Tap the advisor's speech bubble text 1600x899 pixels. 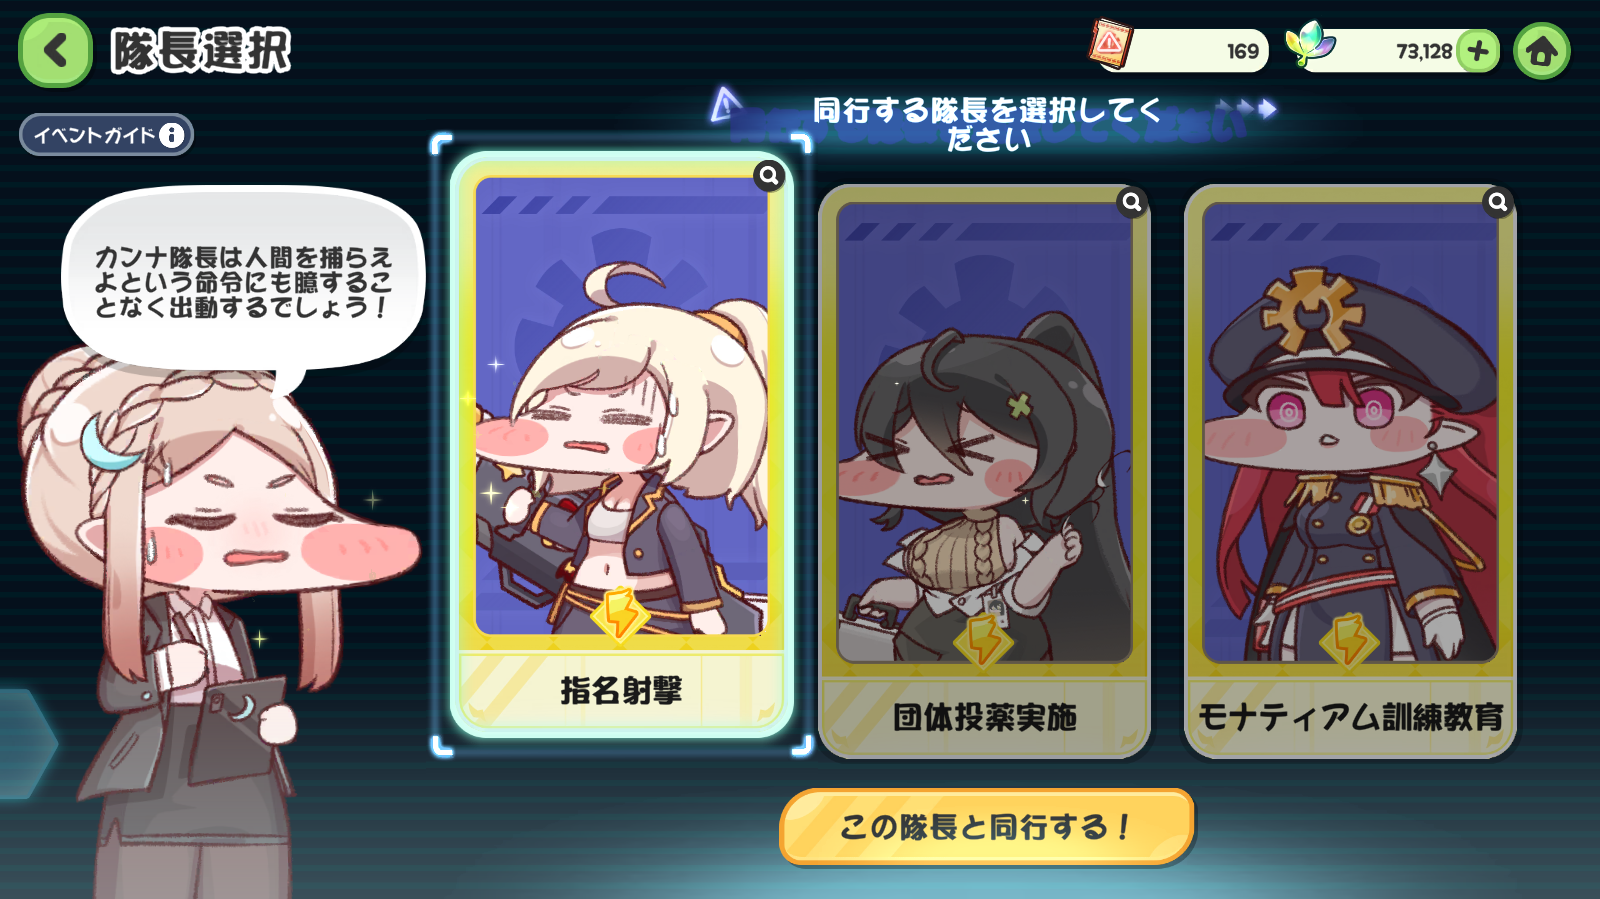click(x=242, y=282)
